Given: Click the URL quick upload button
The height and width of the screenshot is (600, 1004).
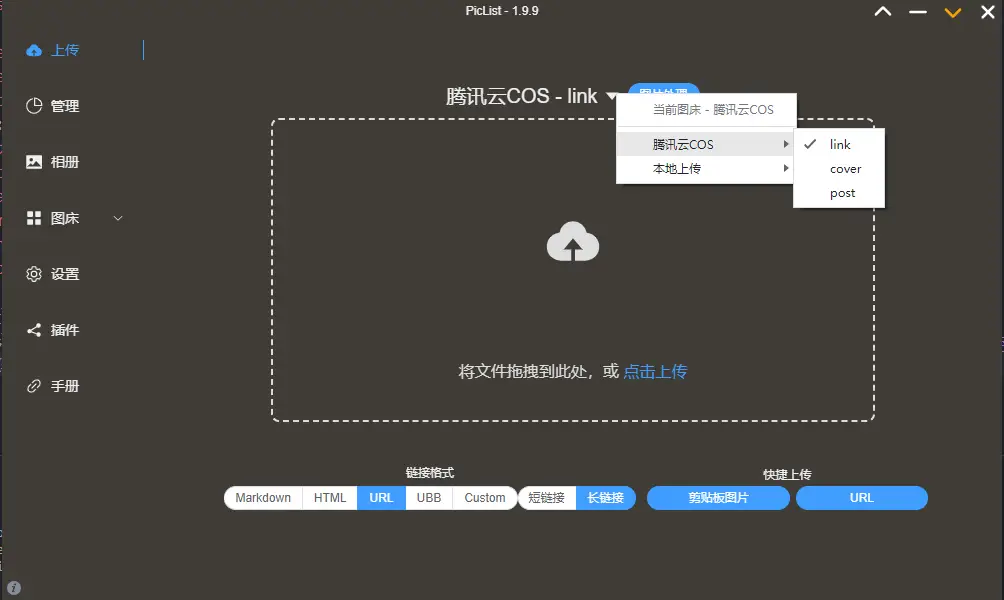Looking at the screenshot, I should [861, 498].
